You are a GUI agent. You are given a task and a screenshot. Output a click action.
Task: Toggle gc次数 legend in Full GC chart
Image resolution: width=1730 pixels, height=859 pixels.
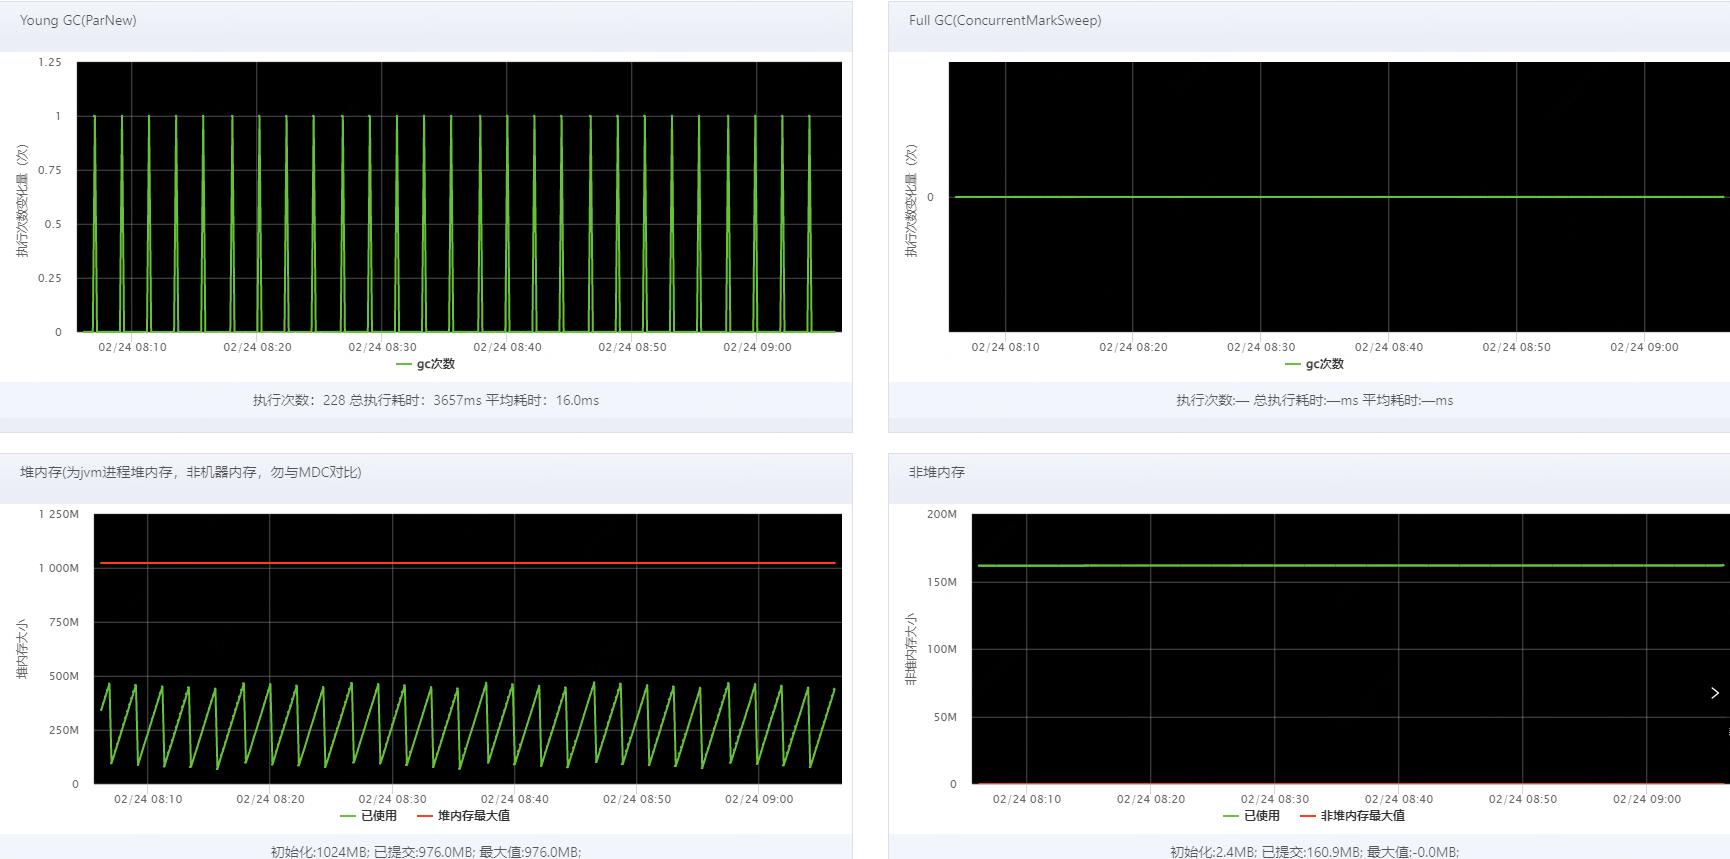point(1315,364)
